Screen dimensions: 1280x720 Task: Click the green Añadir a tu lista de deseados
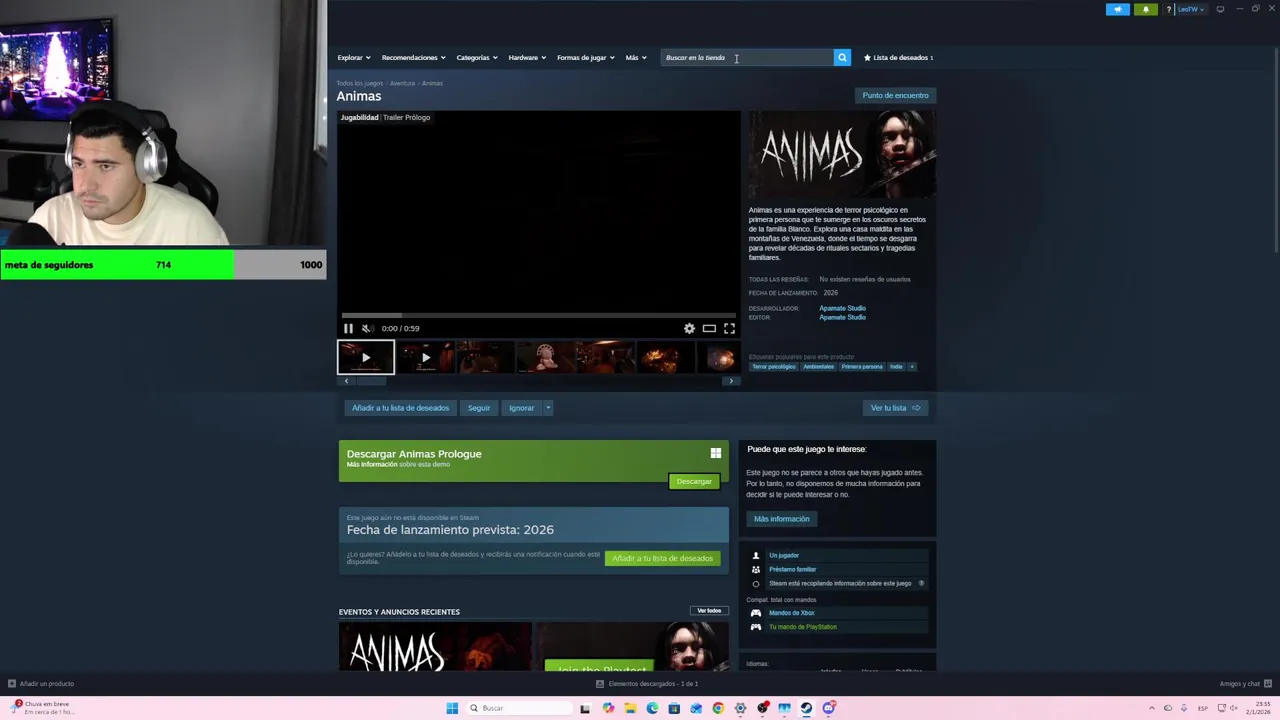tap(662, 558)
